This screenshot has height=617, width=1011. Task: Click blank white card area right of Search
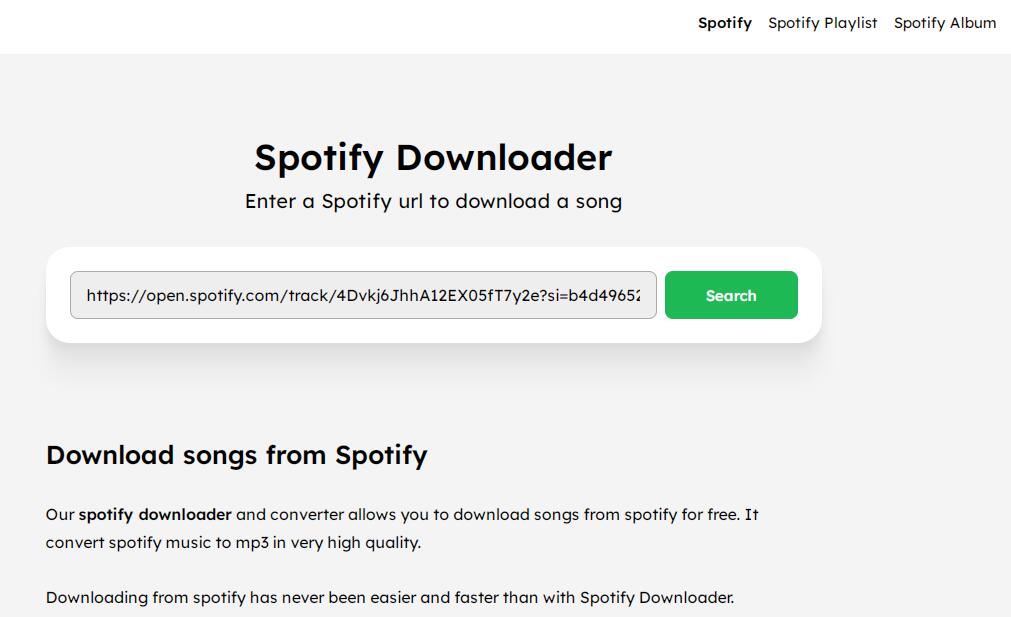809,295
